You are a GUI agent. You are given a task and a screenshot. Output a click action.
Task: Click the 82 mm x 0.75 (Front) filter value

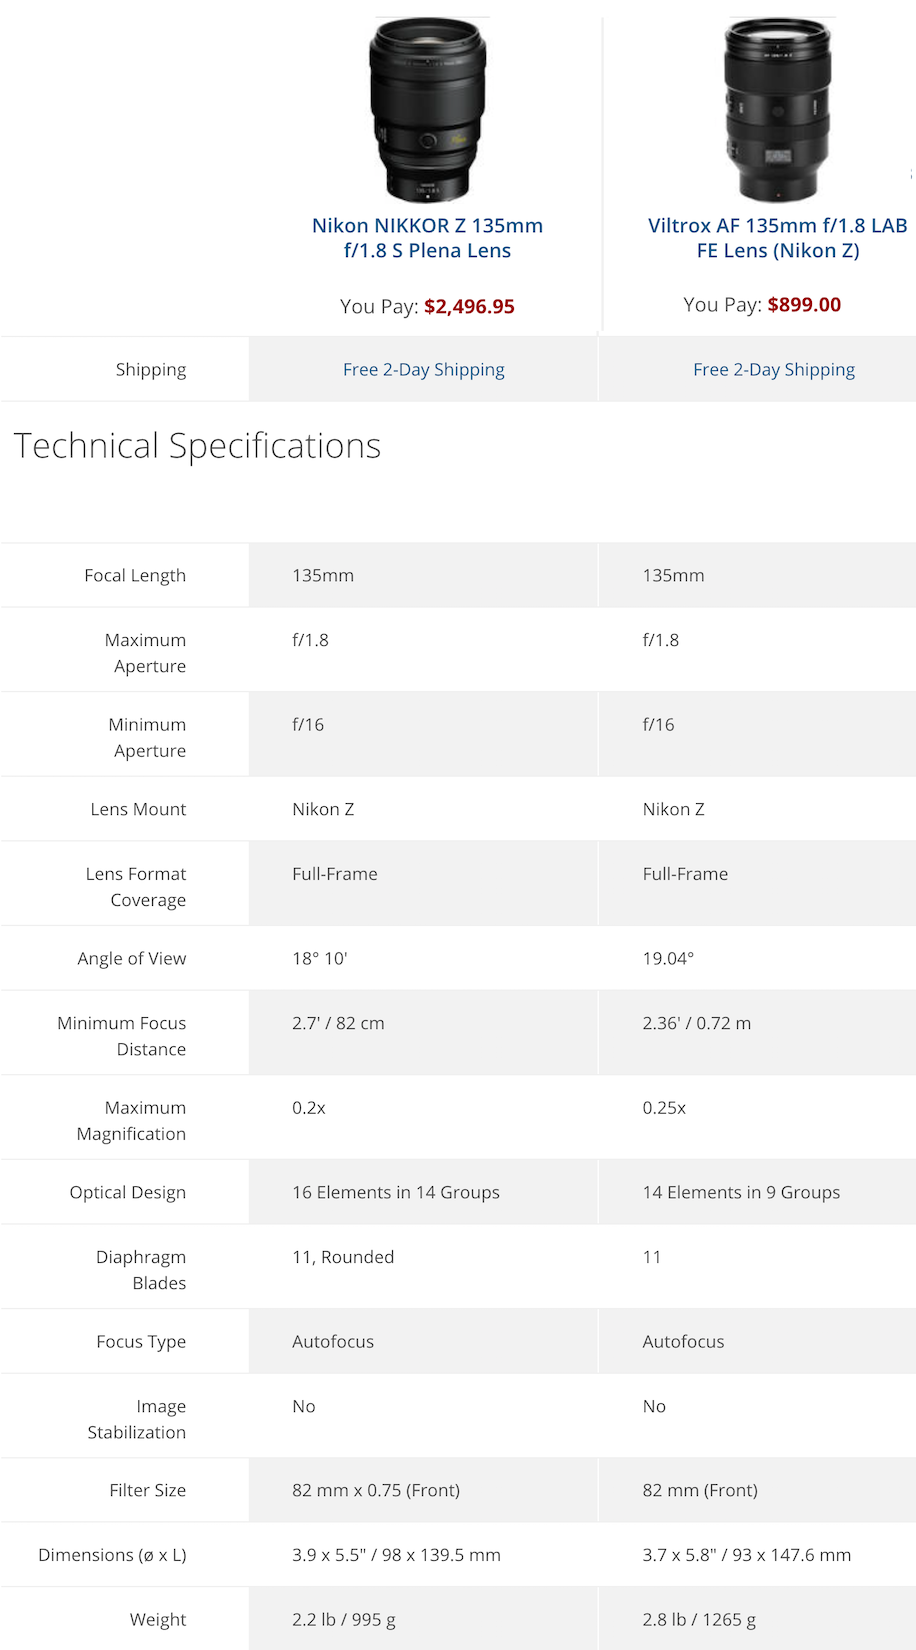(x=376, y=1490)
